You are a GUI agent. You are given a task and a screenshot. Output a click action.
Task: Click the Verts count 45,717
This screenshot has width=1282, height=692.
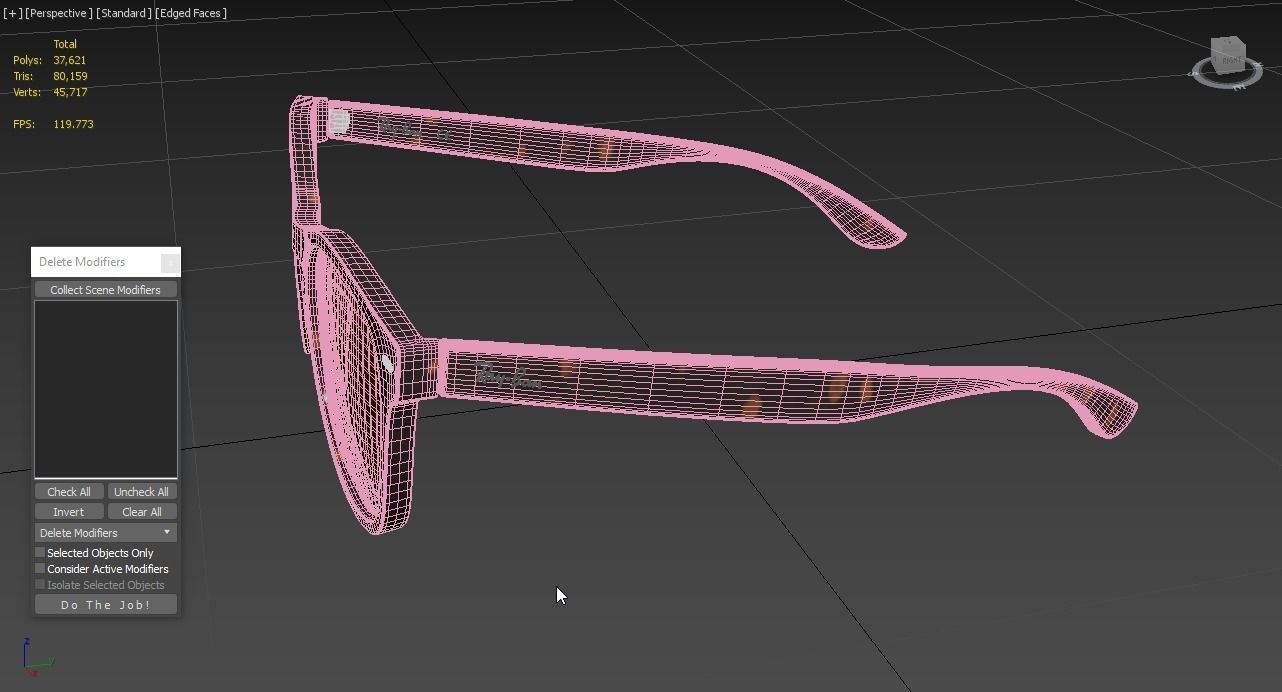[x=70, y=92]
